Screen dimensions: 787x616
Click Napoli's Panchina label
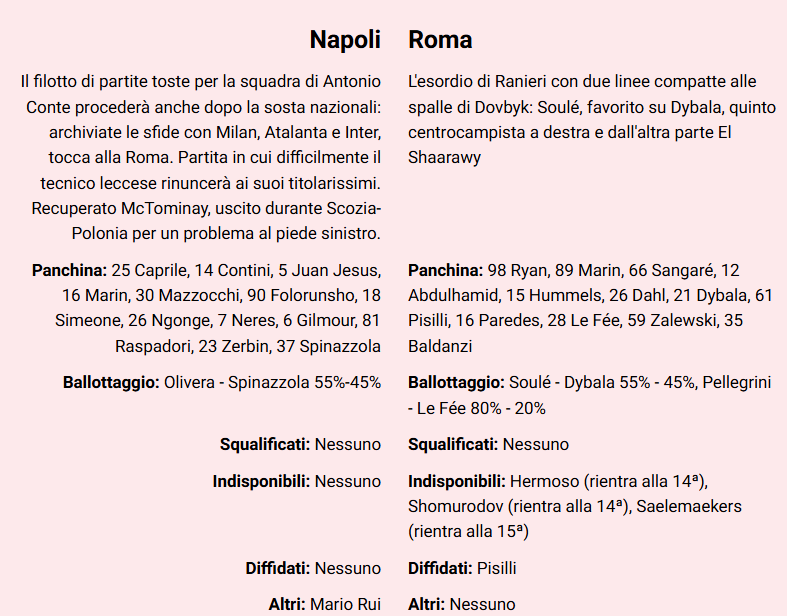[x=69, y=270]
